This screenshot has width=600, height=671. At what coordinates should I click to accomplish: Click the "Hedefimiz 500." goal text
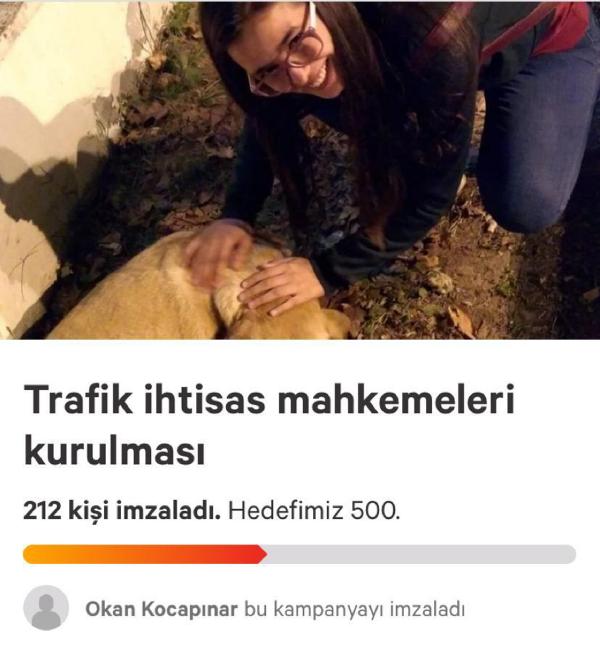[x=314, y=510]
